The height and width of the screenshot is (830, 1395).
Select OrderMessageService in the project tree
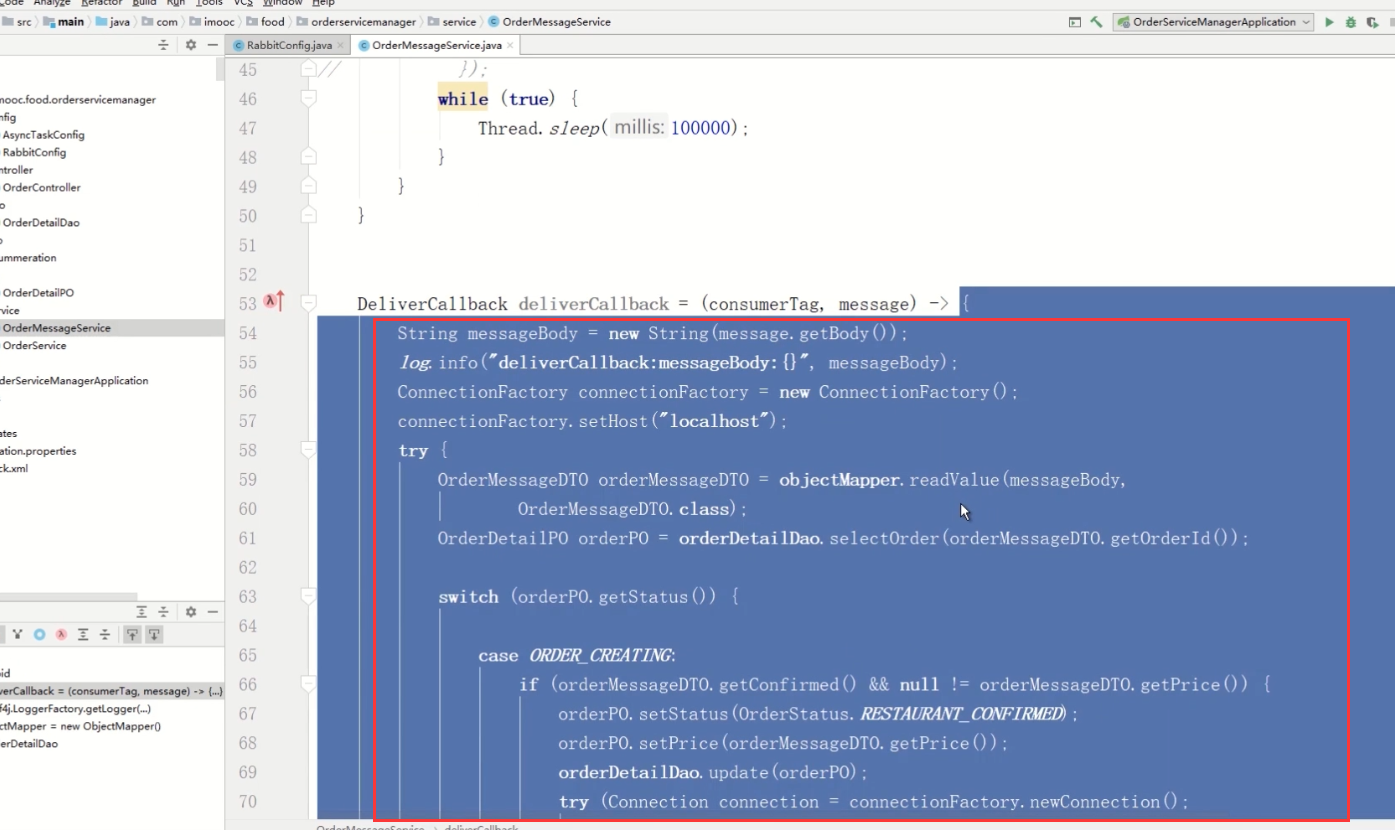112,328
